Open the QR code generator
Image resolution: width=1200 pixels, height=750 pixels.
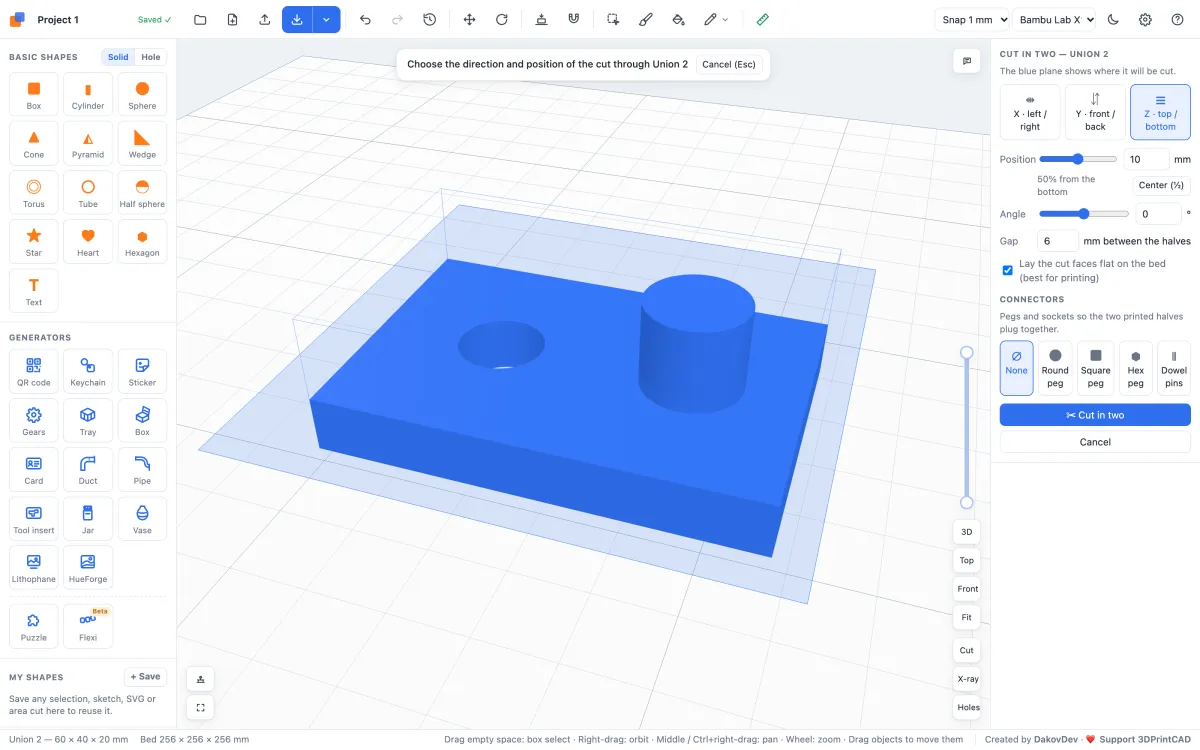(34, 371)
